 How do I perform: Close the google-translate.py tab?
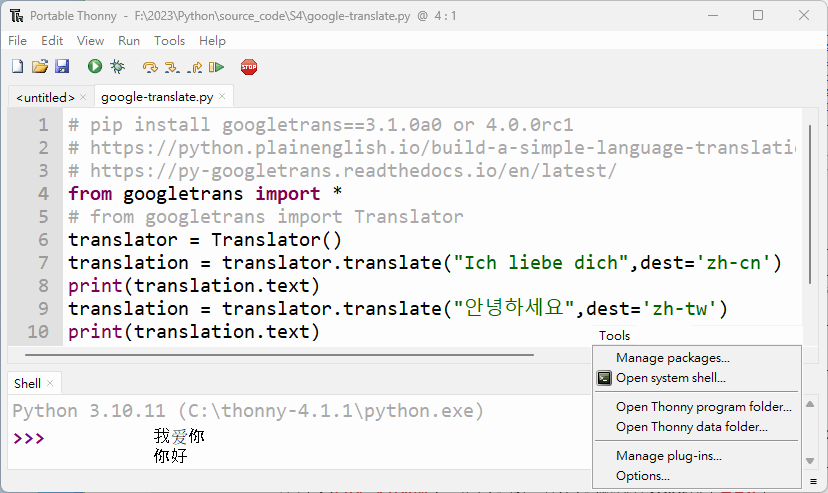point(224,97)
